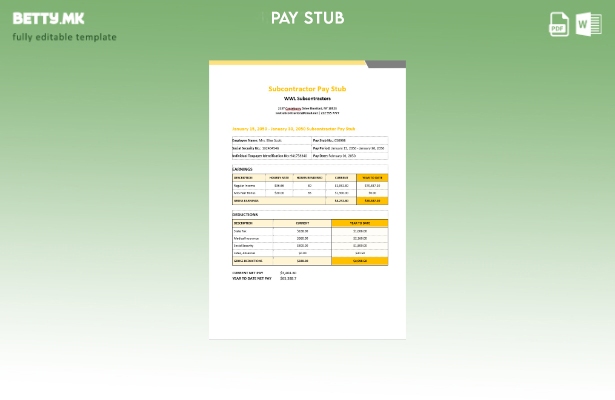Click the DEDUCTIONS section heading

(x=245, y=214)
